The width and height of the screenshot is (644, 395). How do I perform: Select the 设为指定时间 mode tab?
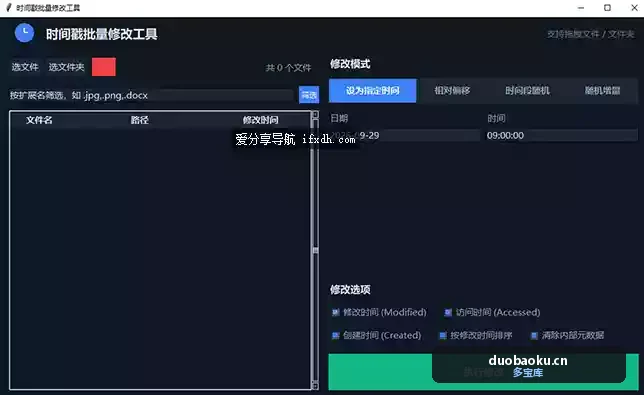click(x=373, y=91)
